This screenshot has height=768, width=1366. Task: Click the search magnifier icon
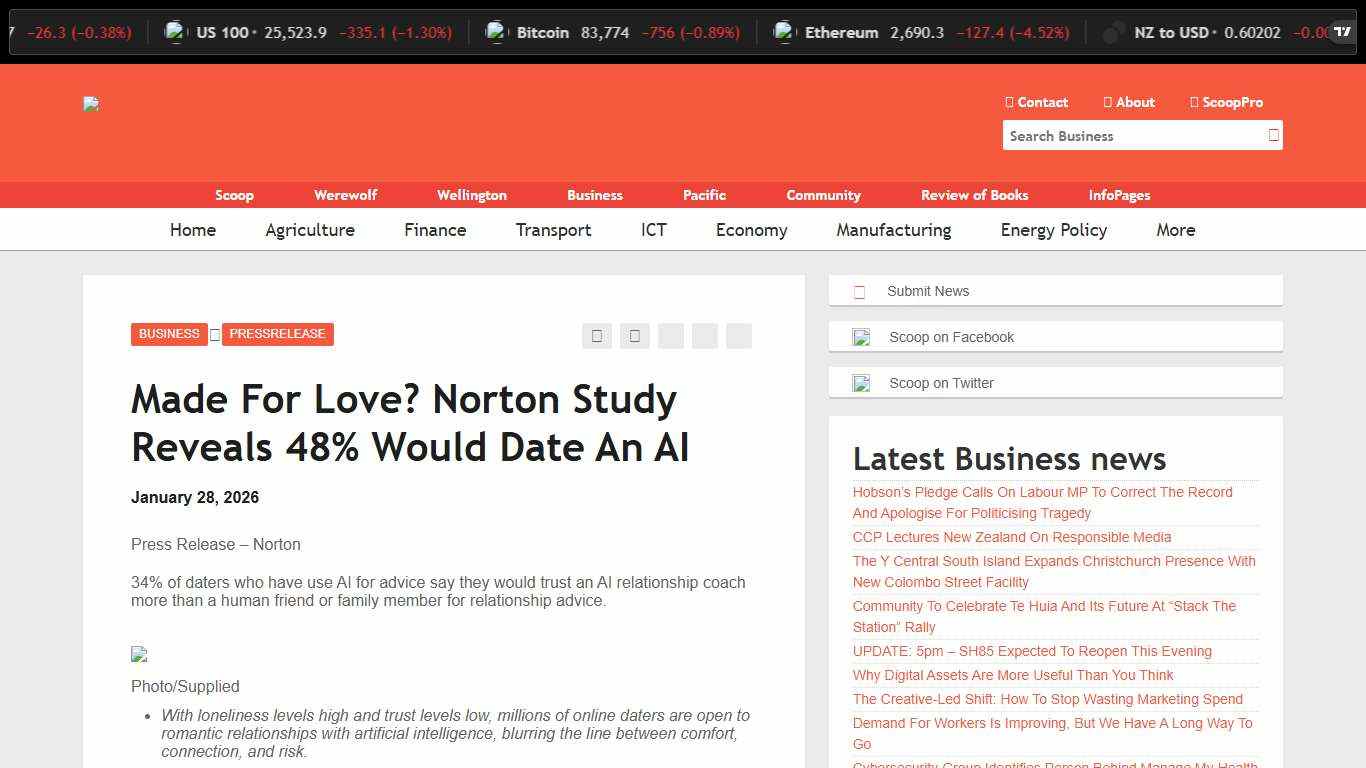tap(1273, 135)
